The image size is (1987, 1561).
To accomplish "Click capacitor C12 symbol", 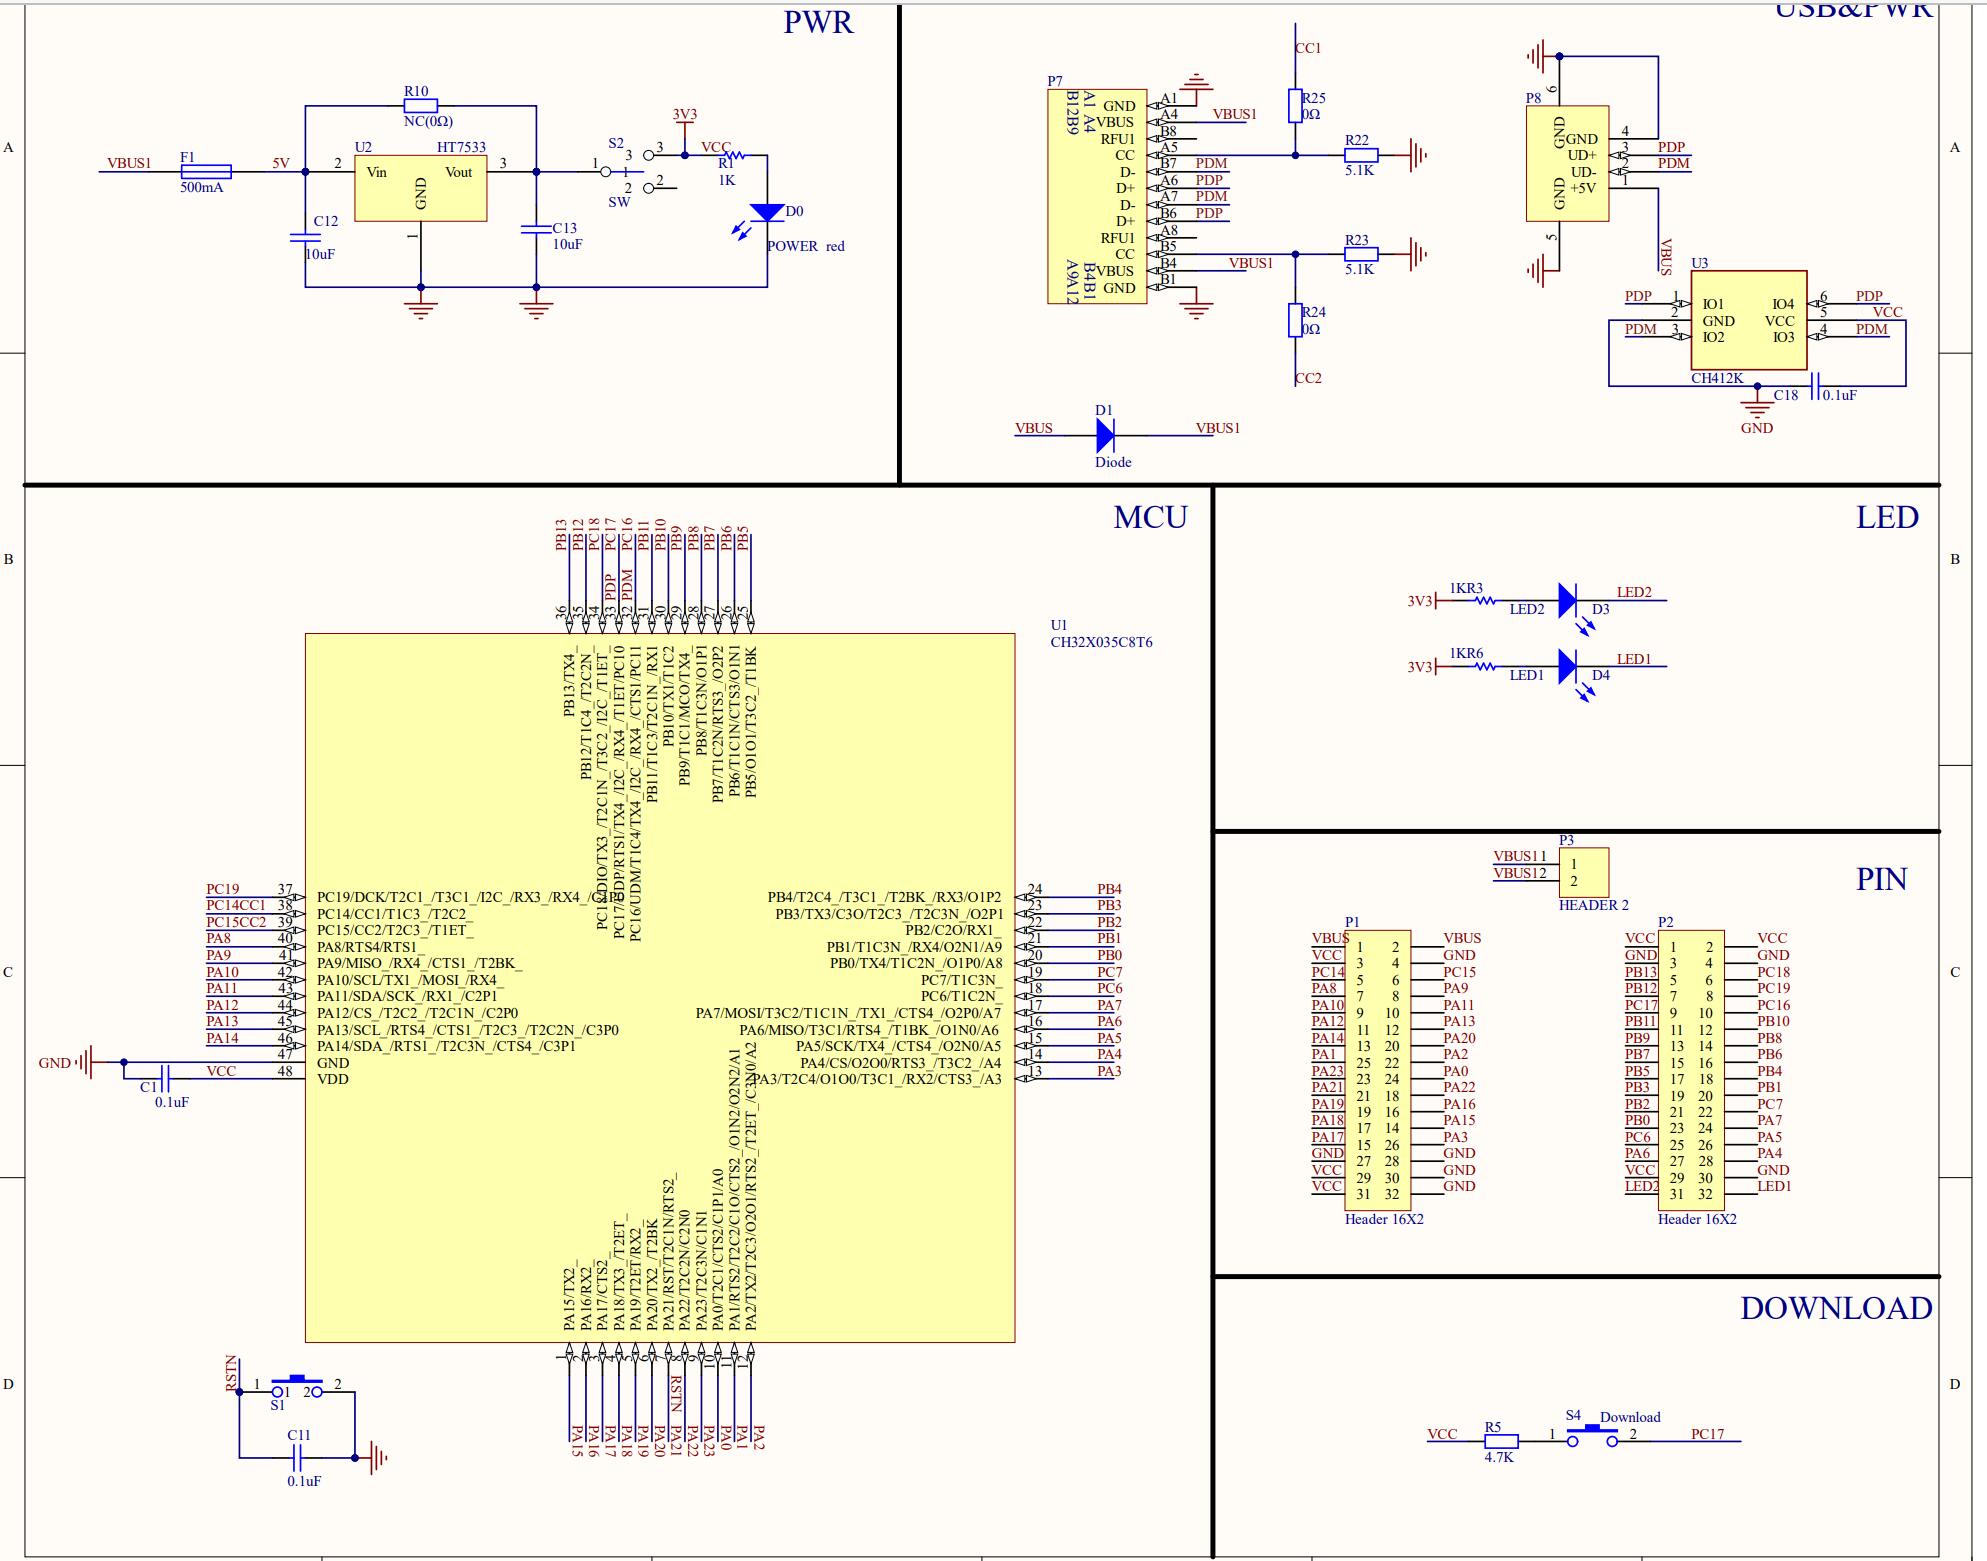I will pos(305,238).
